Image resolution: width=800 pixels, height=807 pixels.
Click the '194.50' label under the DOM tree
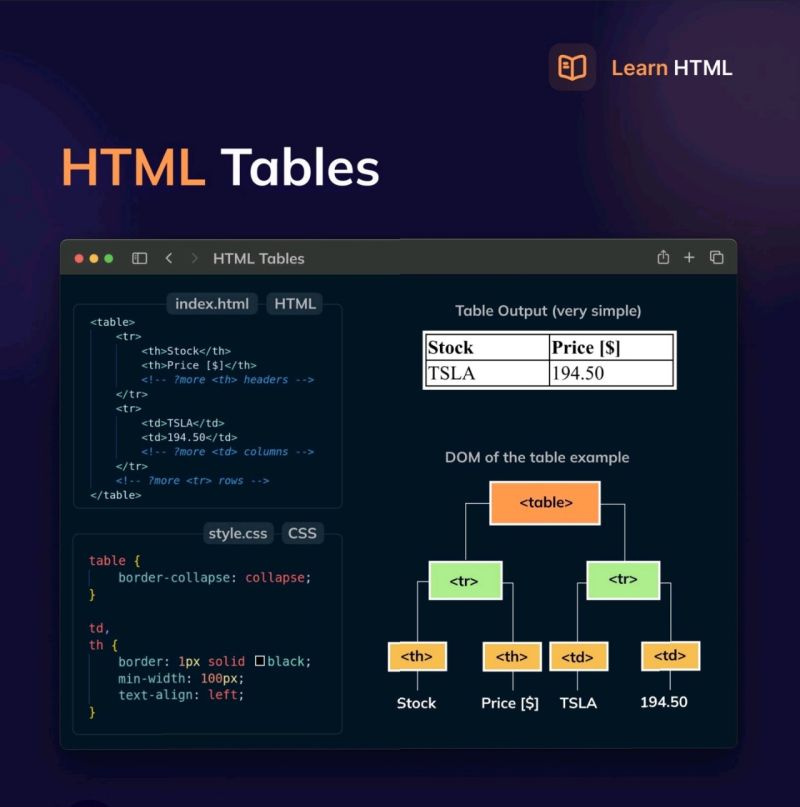(x=664, y=702)
